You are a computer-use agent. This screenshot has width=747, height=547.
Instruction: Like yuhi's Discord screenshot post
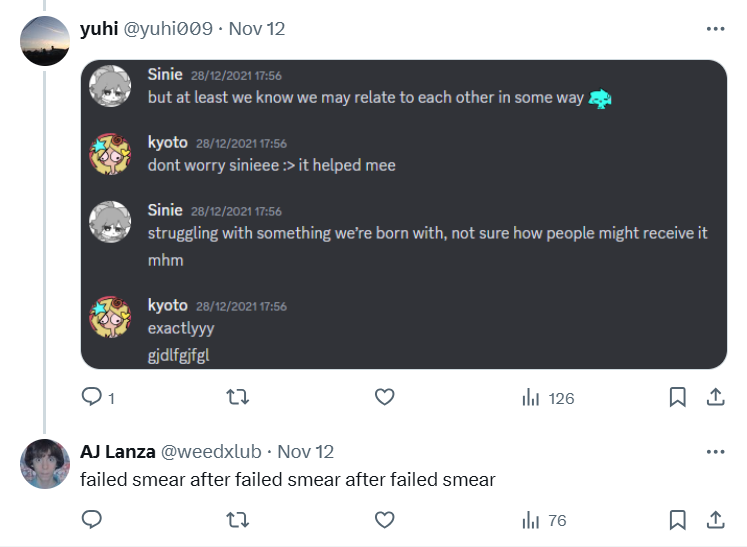(x=384, y=397)
